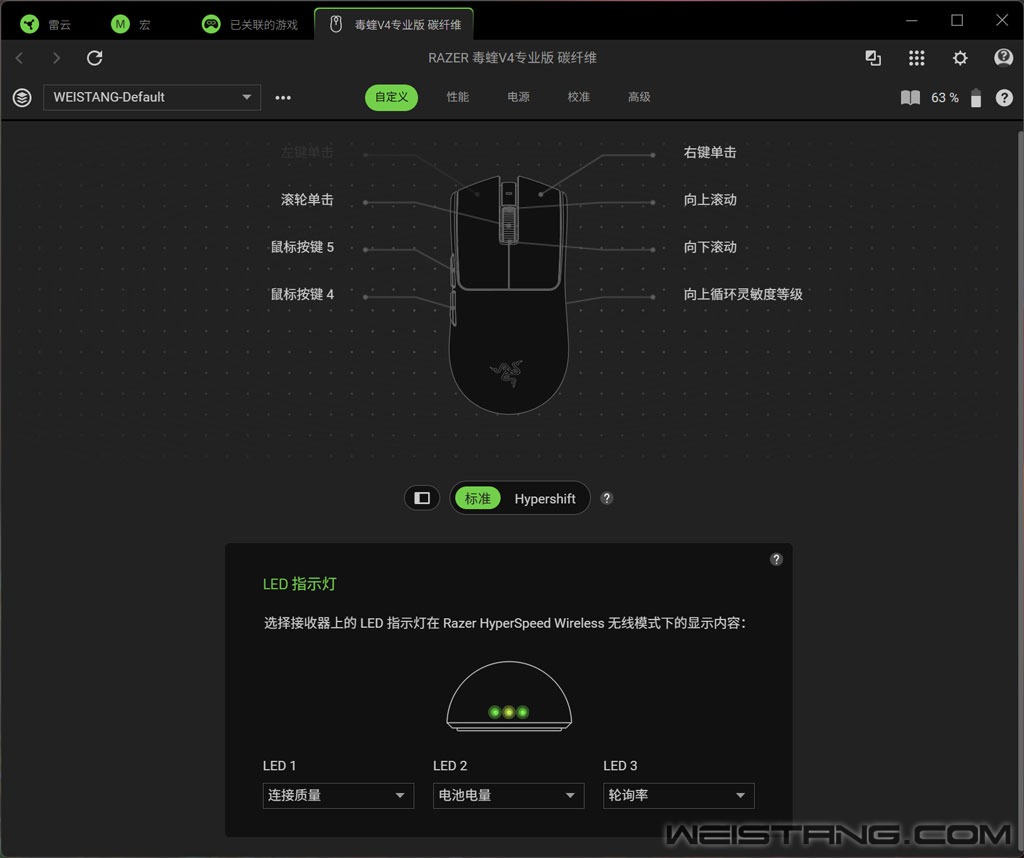Expand the WEISTANG-Default profile dropdown
This screenshot has height=858, width=1024.
pyautogui.click(x=152, y=97)
